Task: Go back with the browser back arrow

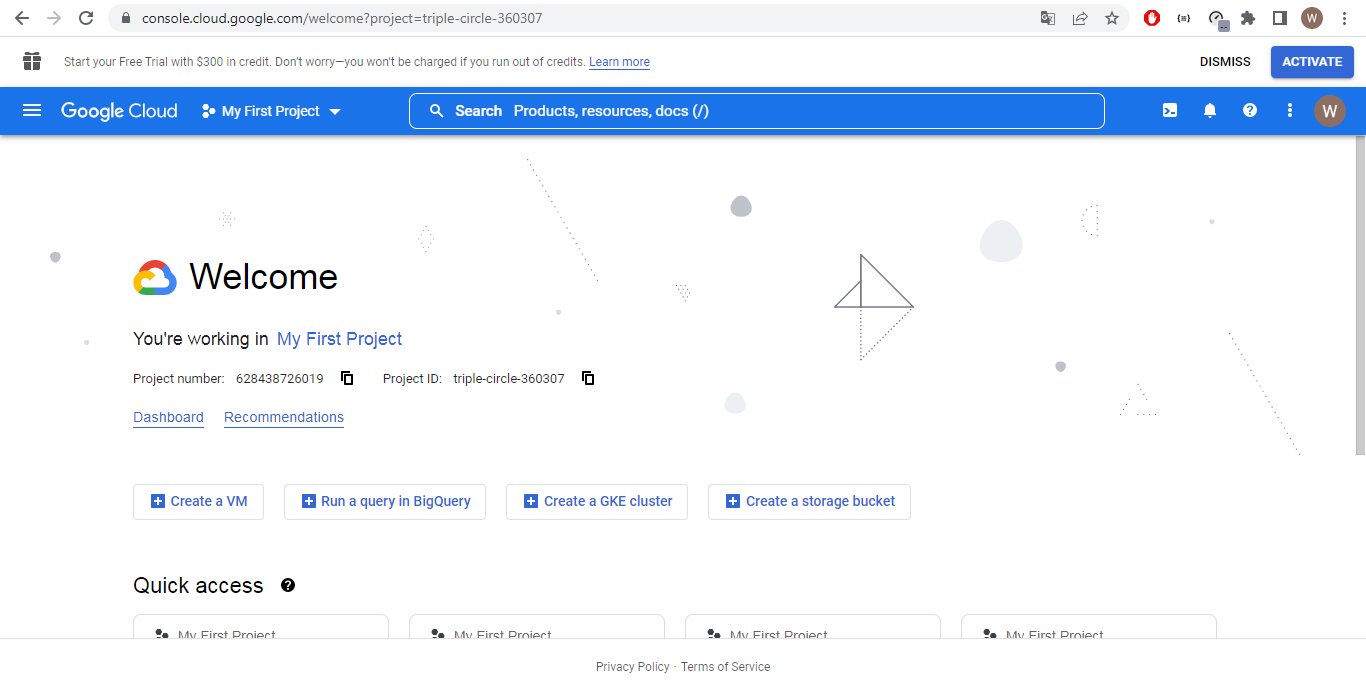Action: [x=22, y=18]
